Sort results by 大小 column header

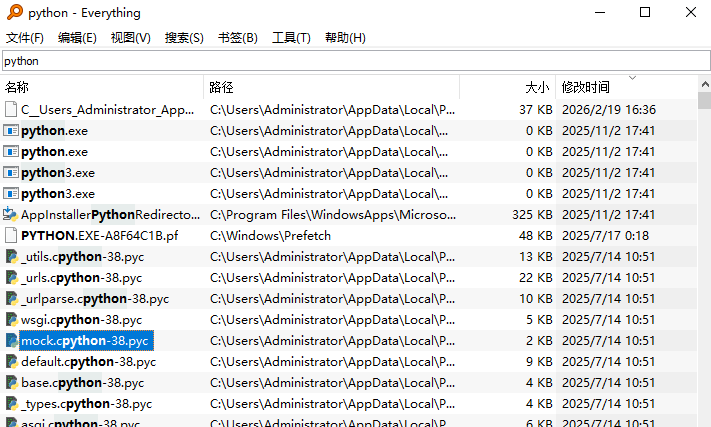(x=508, y=87)
